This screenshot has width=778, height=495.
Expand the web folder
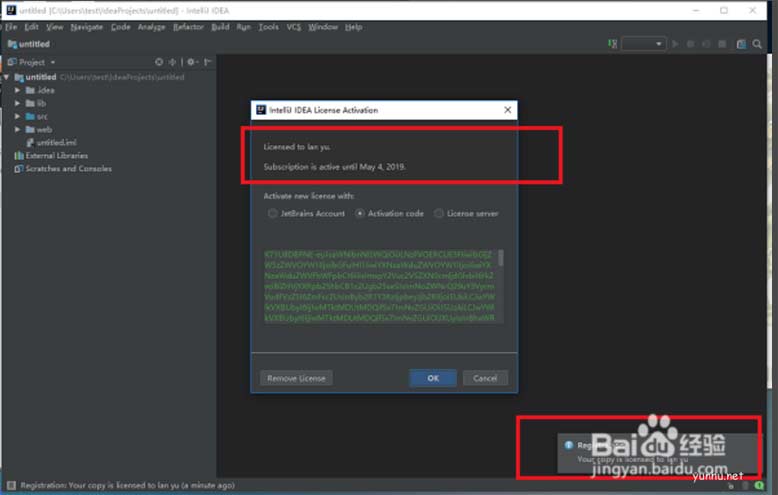coord(17,129)
